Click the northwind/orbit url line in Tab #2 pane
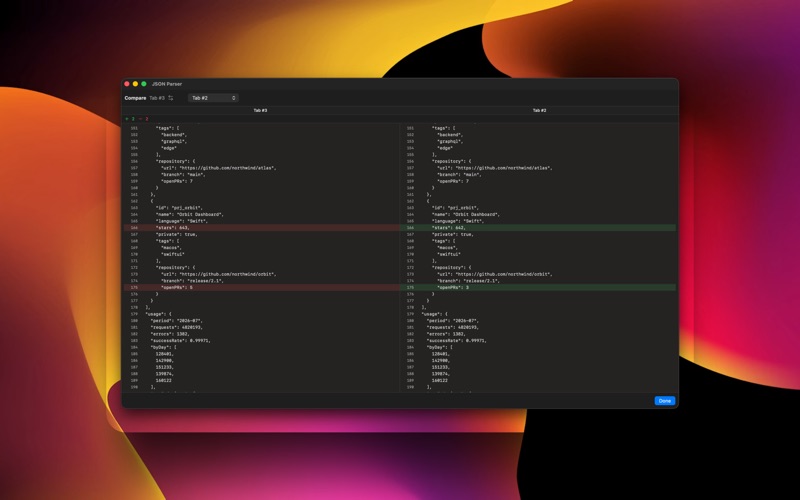Screen dimensions: 800x500 click(x=494, y=274)
